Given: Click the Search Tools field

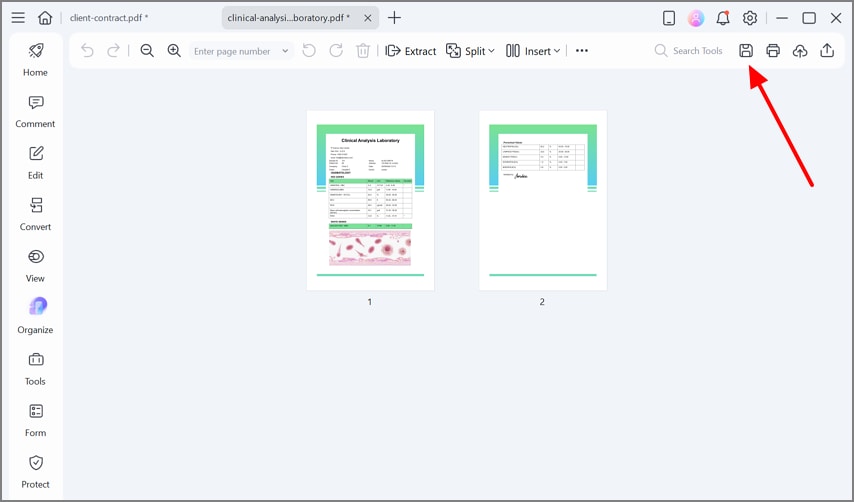Looking at the screenshot, I should point(689,51).
